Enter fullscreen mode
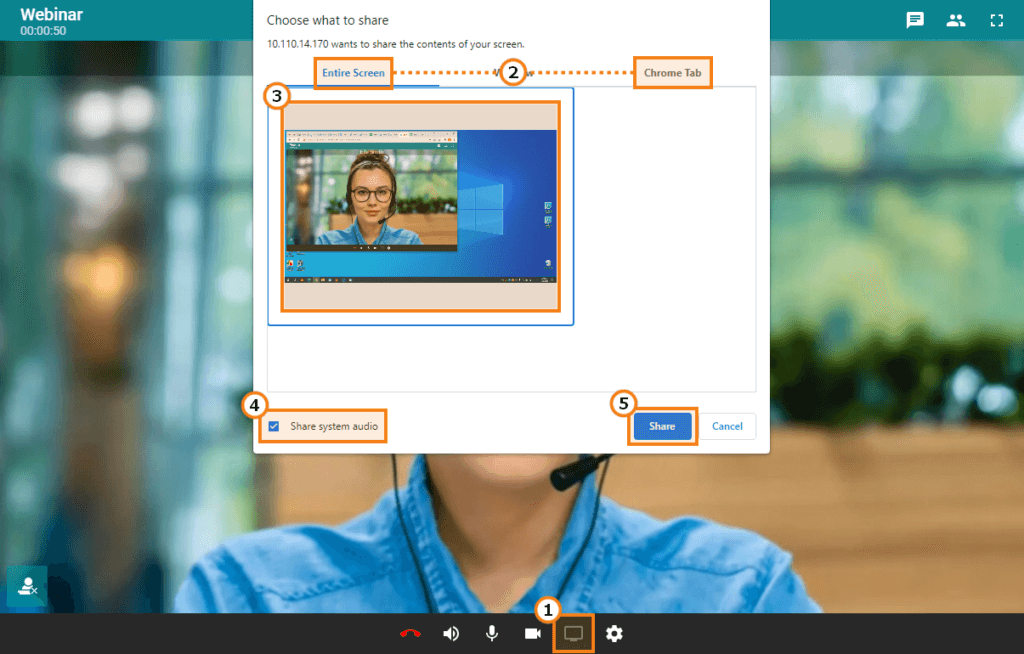 click(996, 20)
